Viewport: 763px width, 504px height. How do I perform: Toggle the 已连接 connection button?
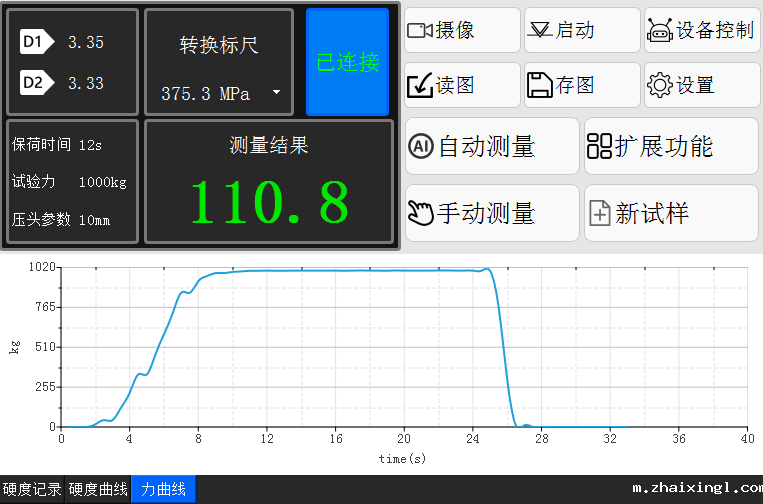347,62
